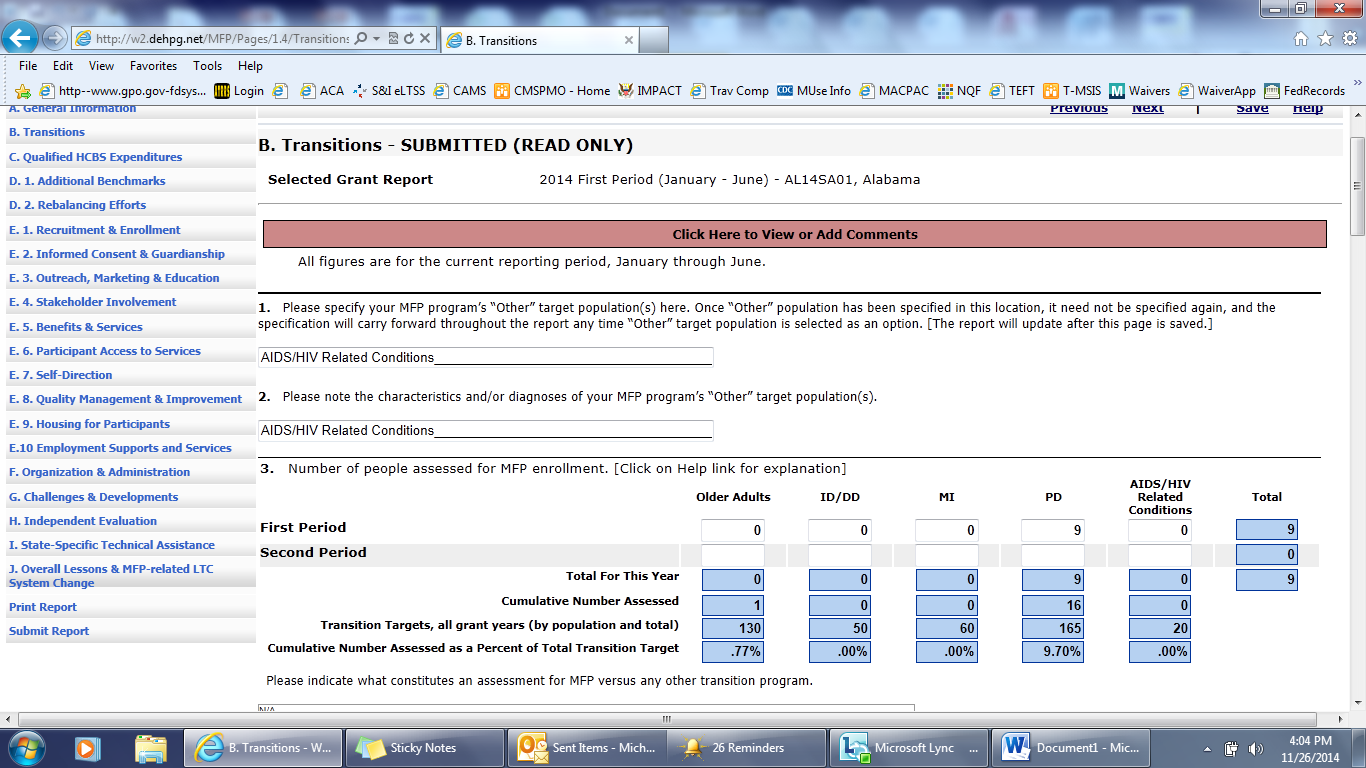This screenshot has width=1366, height=768.
Task: Open the NQF favorite
Action: tap(959, 91)
